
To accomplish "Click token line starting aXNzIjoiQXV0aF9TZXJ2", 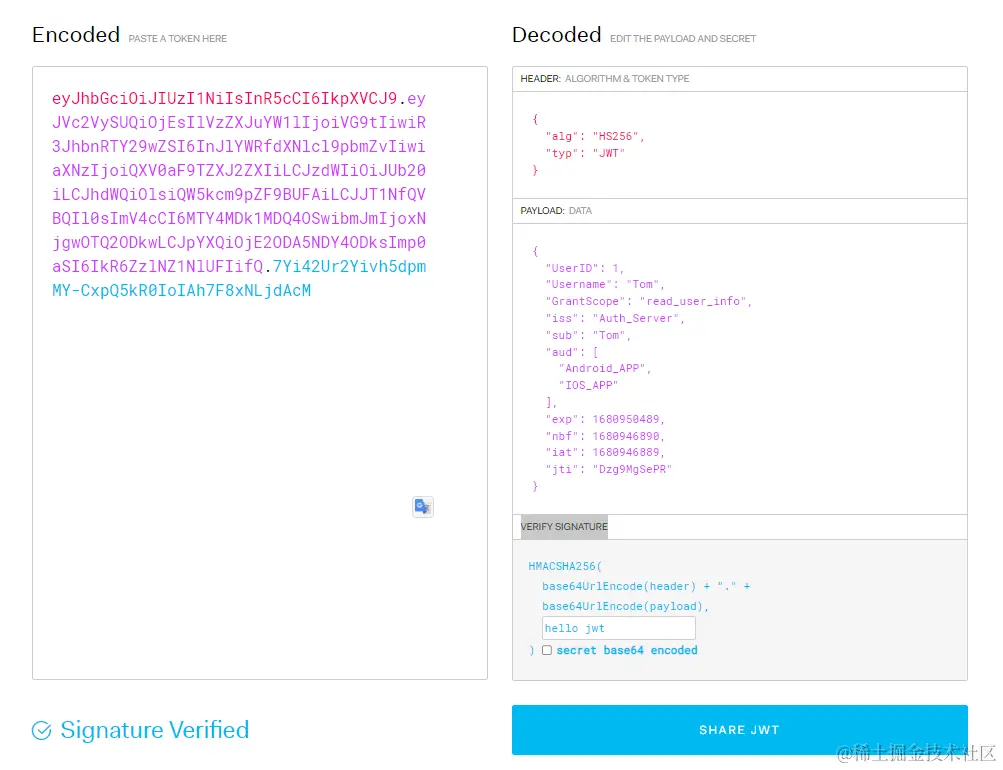I will coord(239,170).
